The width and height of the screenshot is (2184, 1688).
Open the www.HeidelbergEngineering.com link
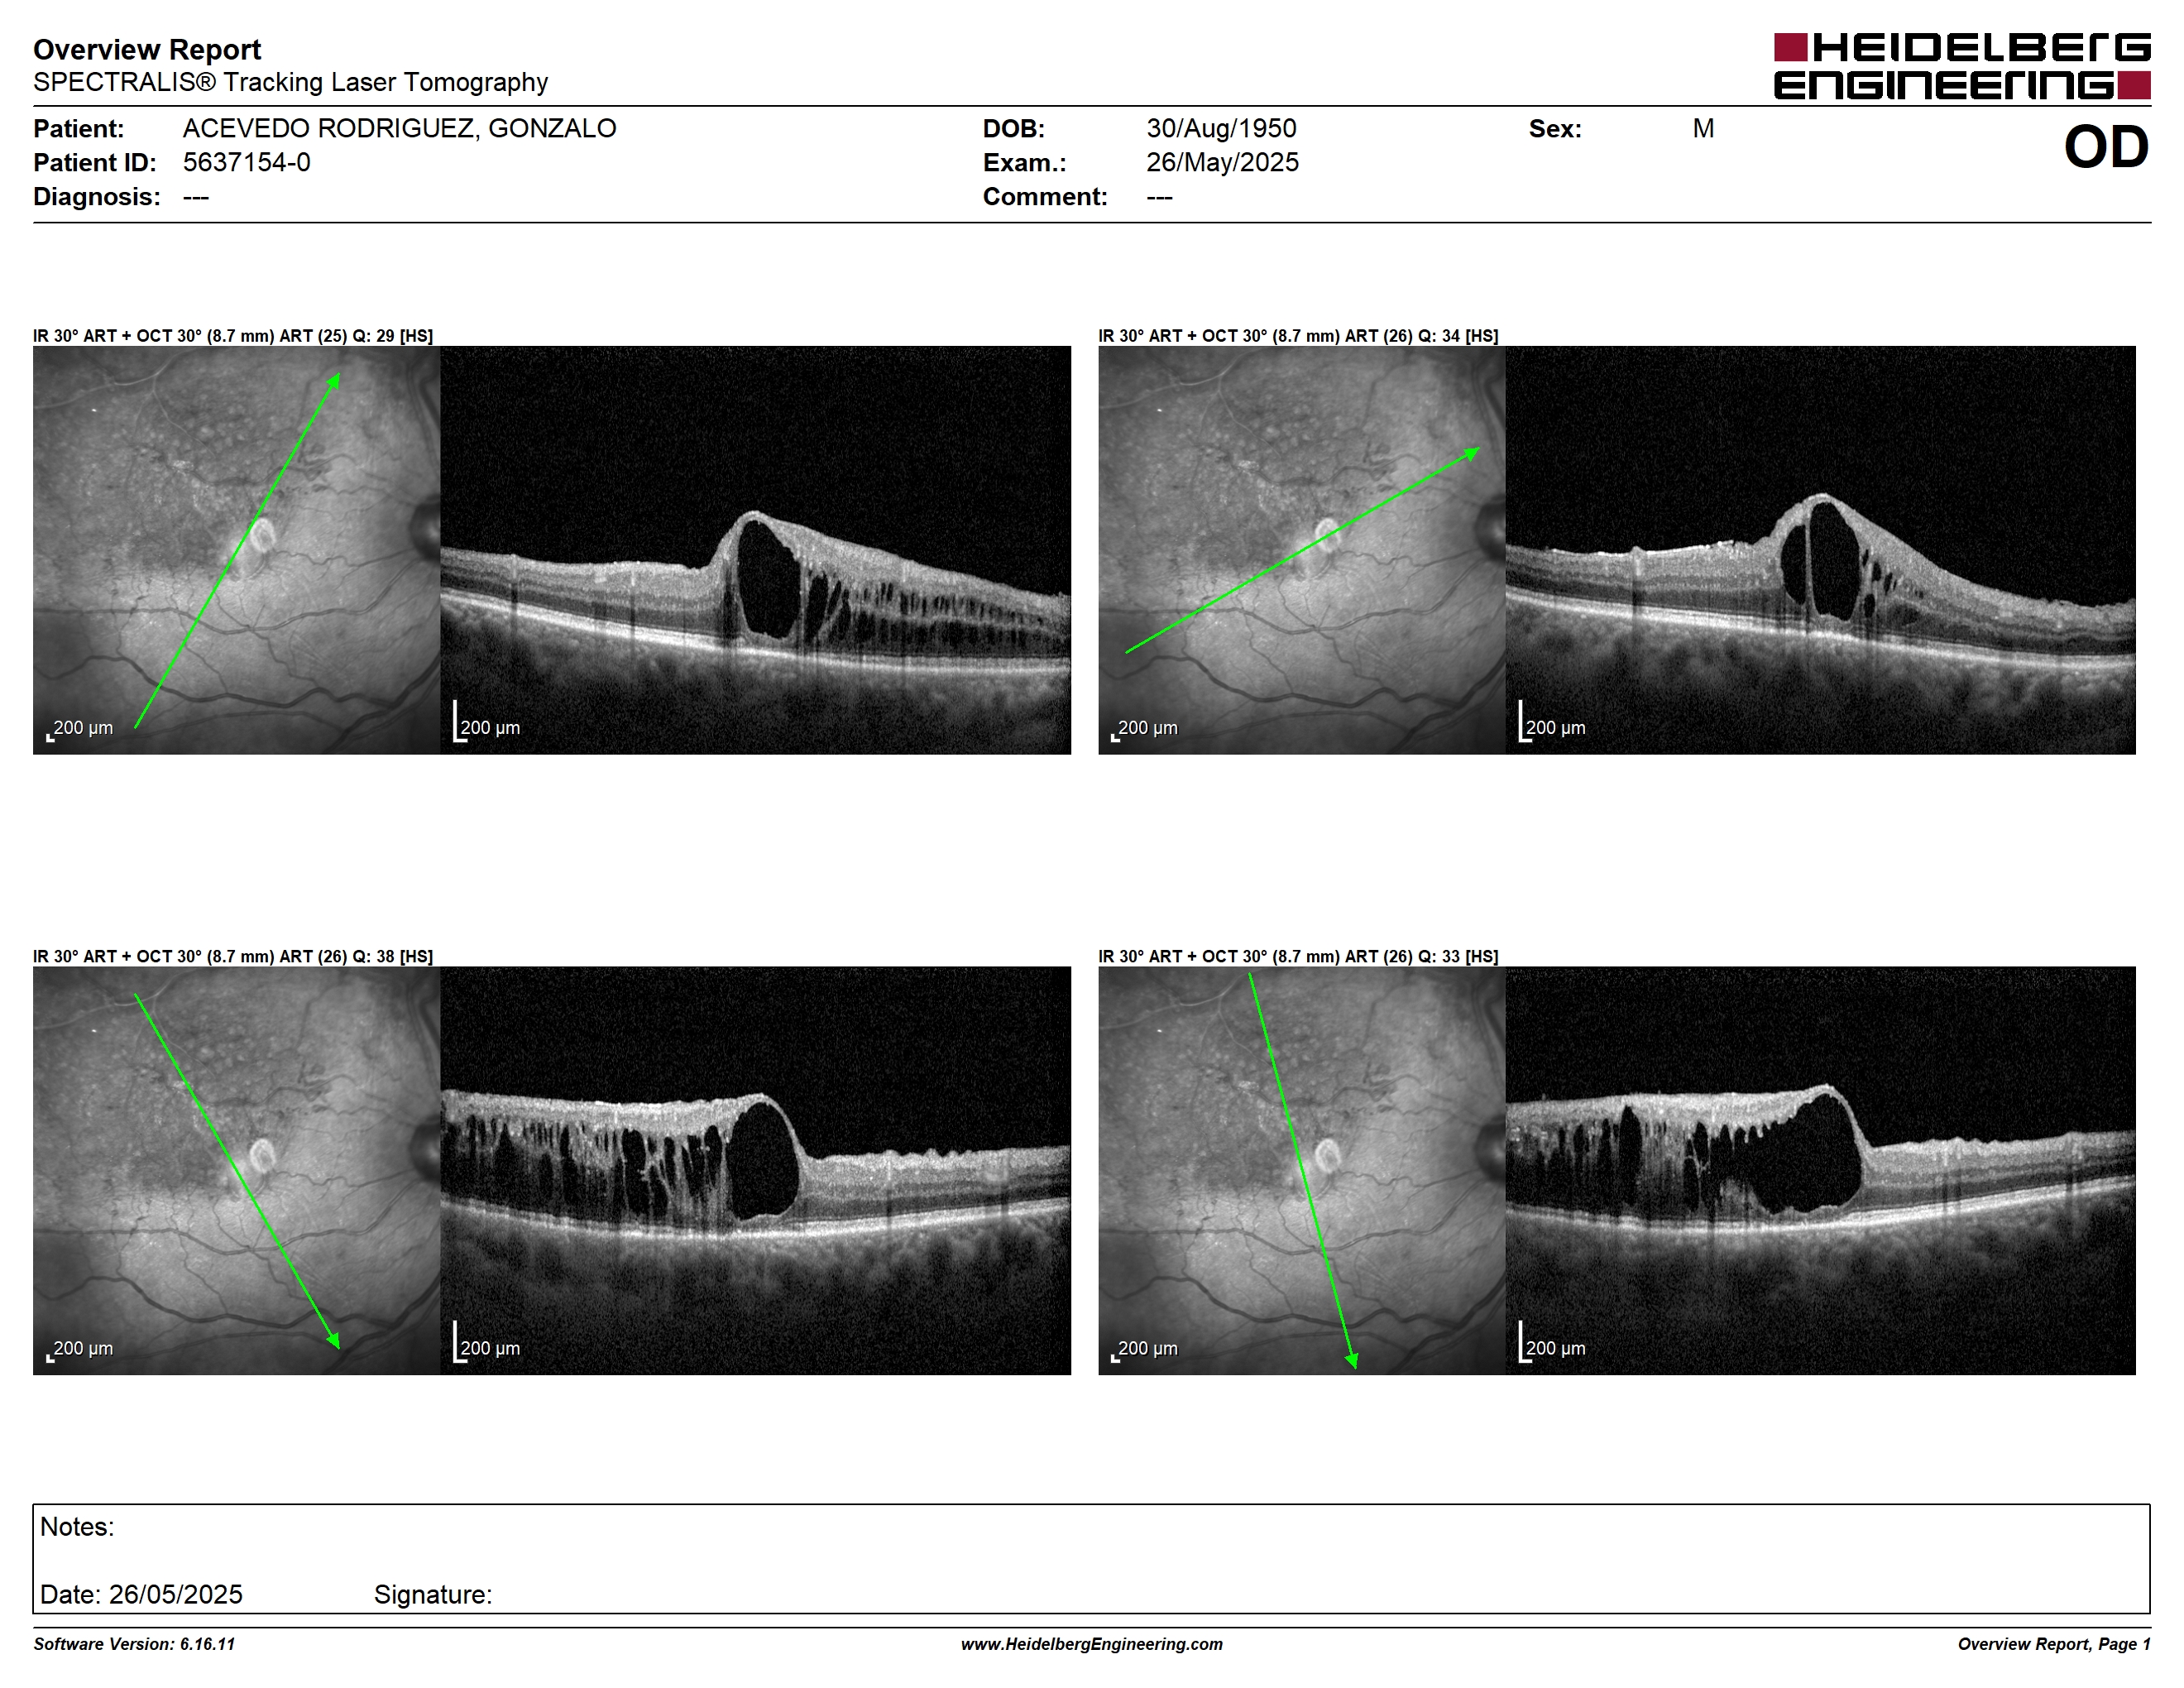pyautogui.click(x=1092, y=1644)
